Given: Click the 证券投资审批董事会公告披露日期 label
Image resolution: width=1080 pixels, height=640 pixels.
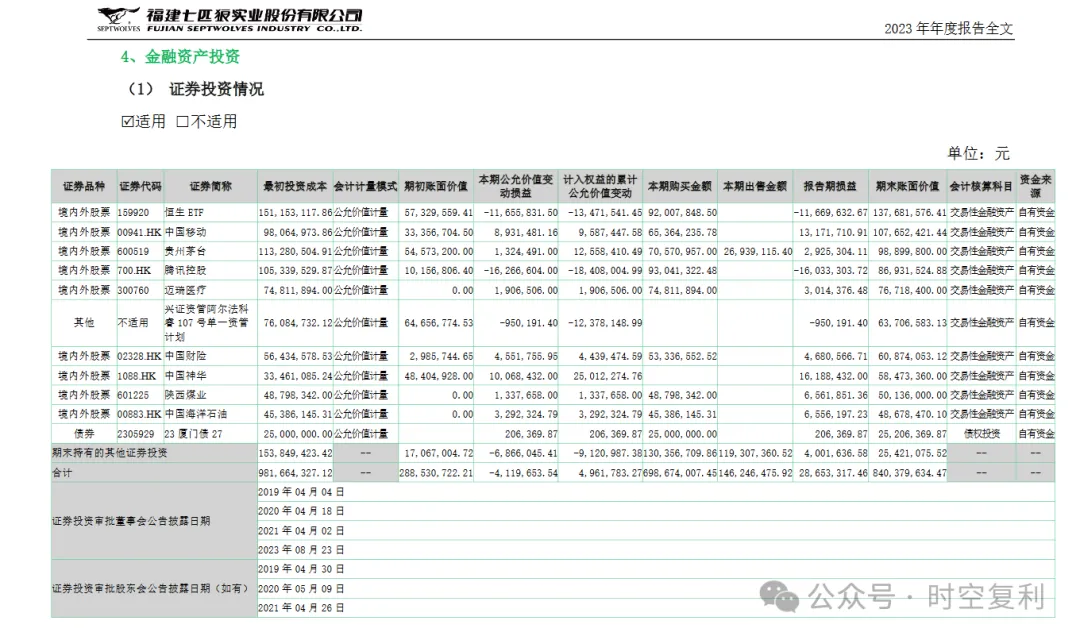Looking at the screenshot, I should tap(131, 521).
